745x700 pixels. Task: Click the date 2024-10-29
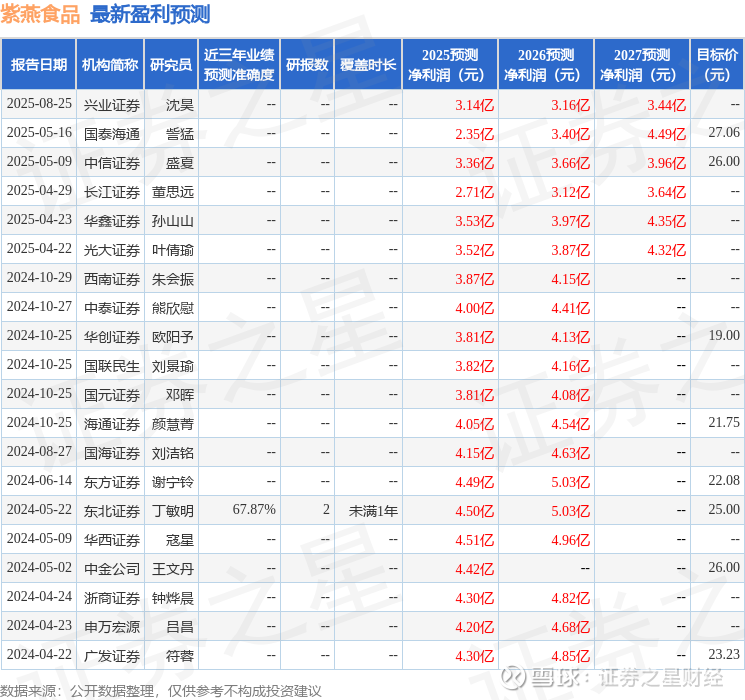pos(39,278)
